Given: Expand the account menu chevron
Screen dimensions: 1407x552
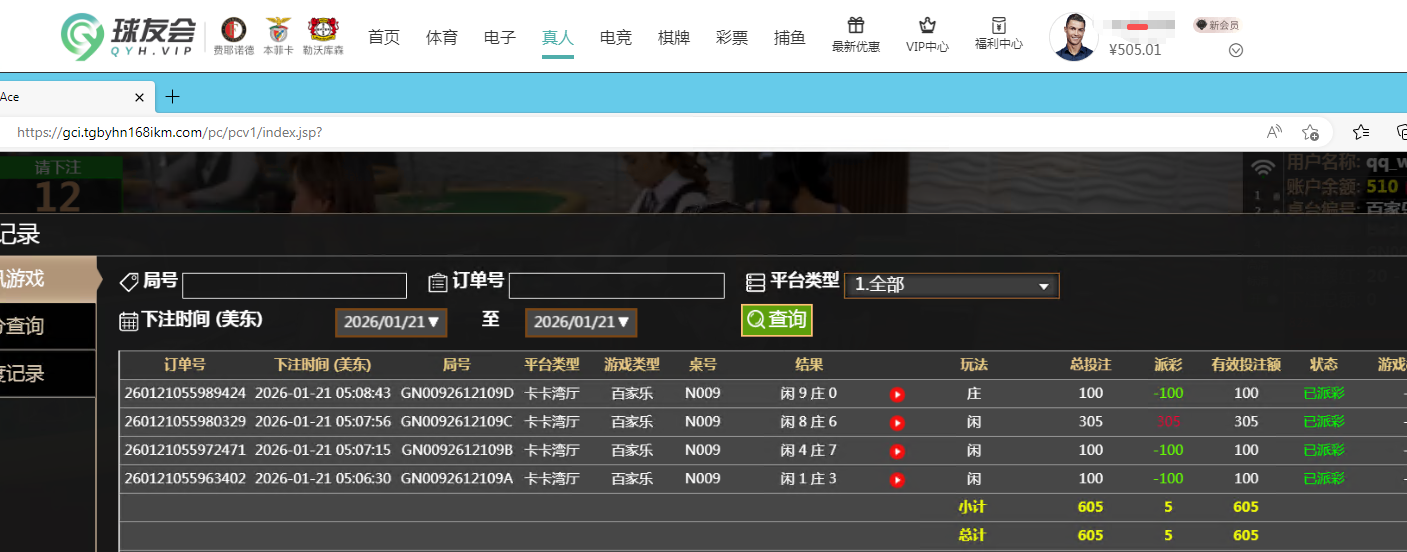Looking at the screenshot, I should tap(1235, 50).
